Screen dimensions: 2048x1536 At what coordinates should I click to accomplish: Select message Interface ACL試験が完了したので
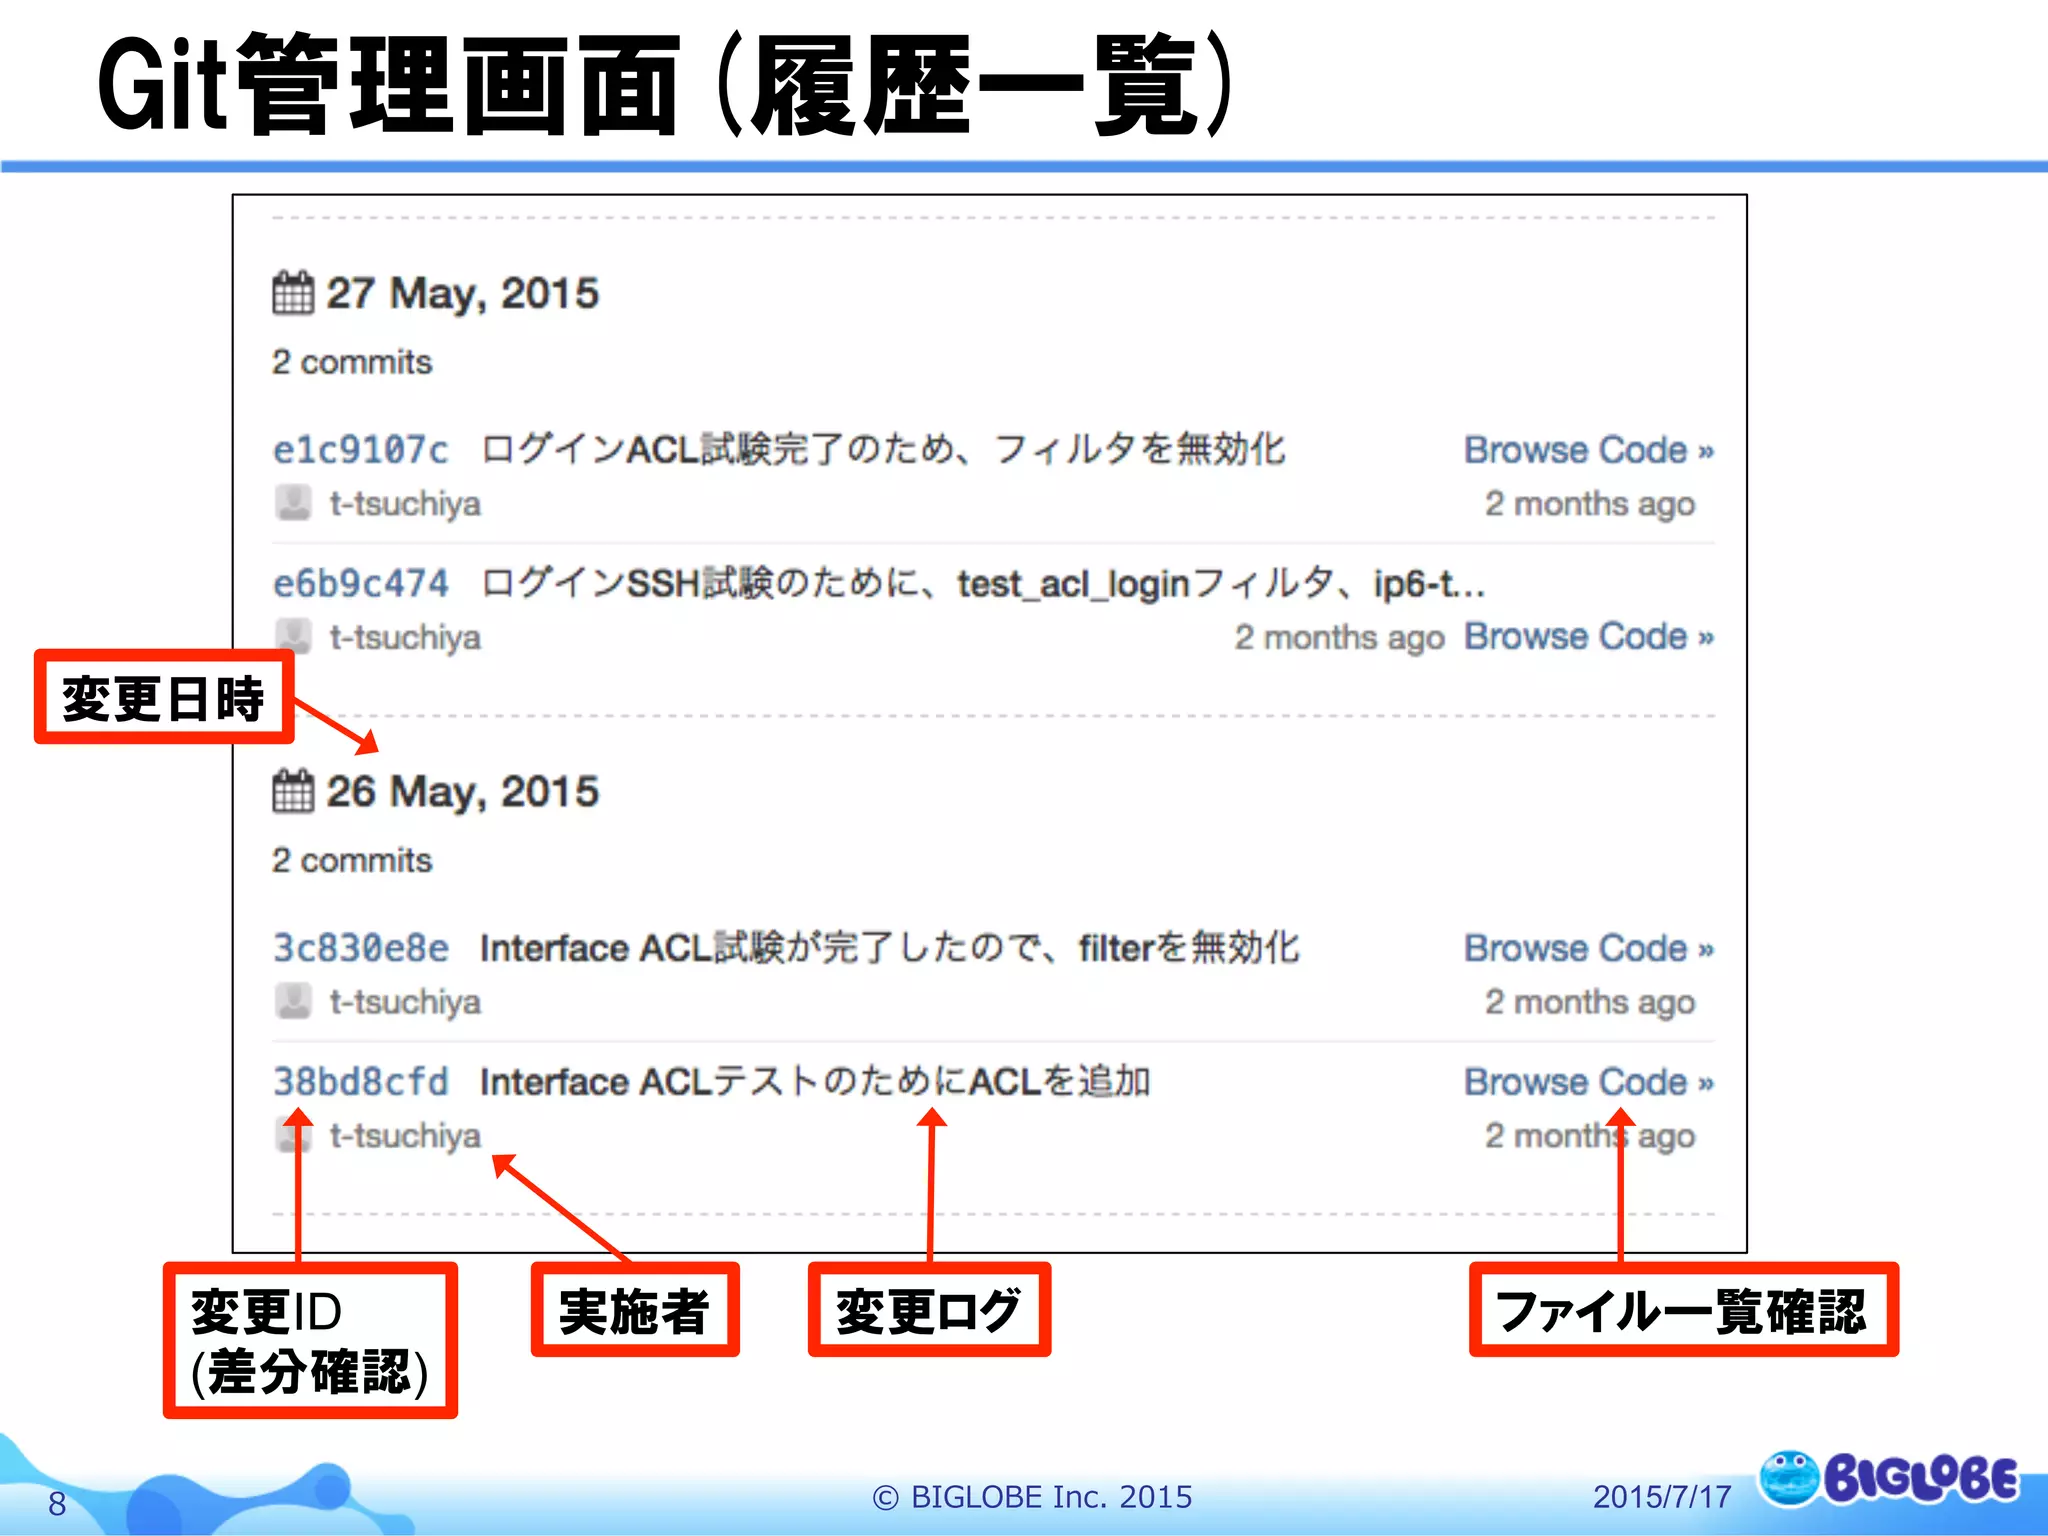click(x=890, y=947)
